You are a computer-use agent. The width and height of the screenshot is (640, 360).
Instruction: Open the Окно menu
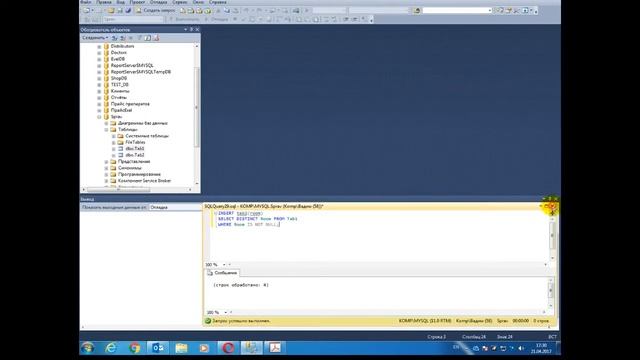pos(198,2)
